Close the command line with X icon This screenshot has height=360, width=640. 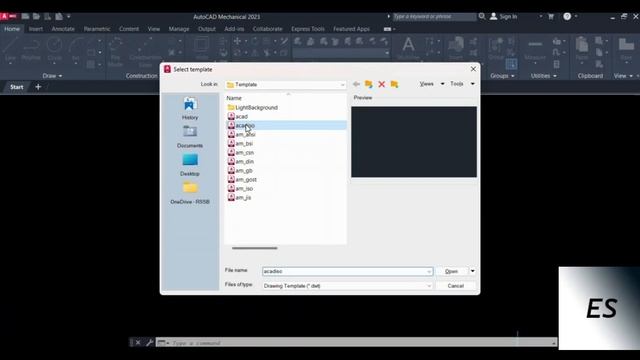pos(138,342)
